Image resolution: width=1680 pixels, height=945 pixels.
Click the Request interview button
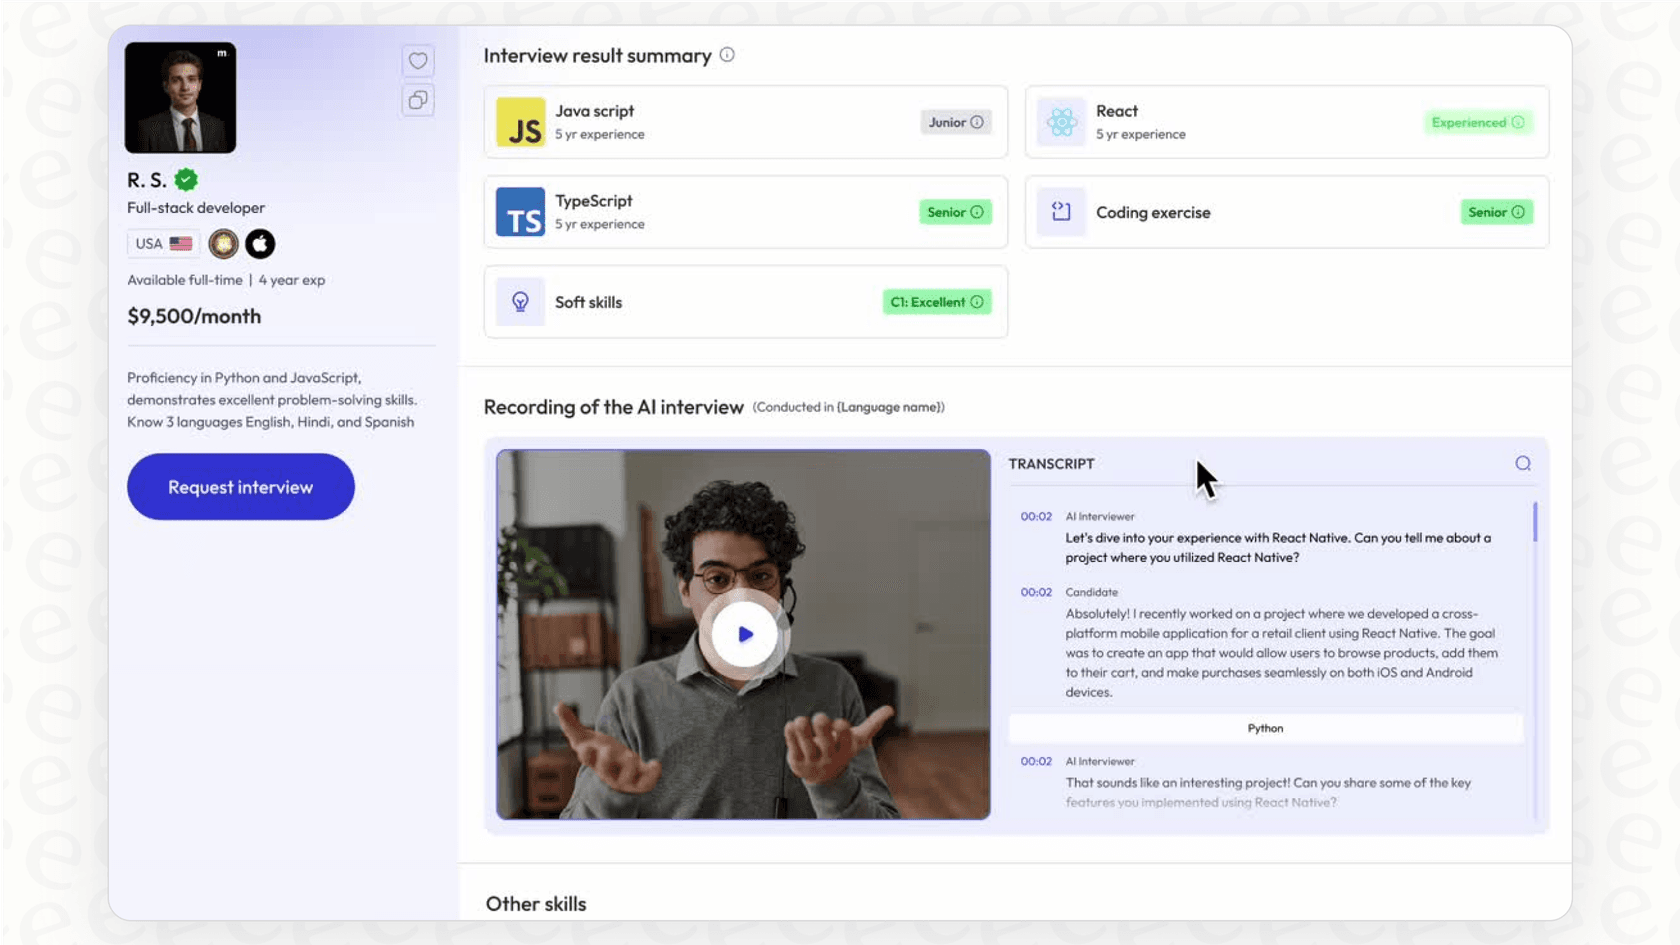click(x=240, y=487)
